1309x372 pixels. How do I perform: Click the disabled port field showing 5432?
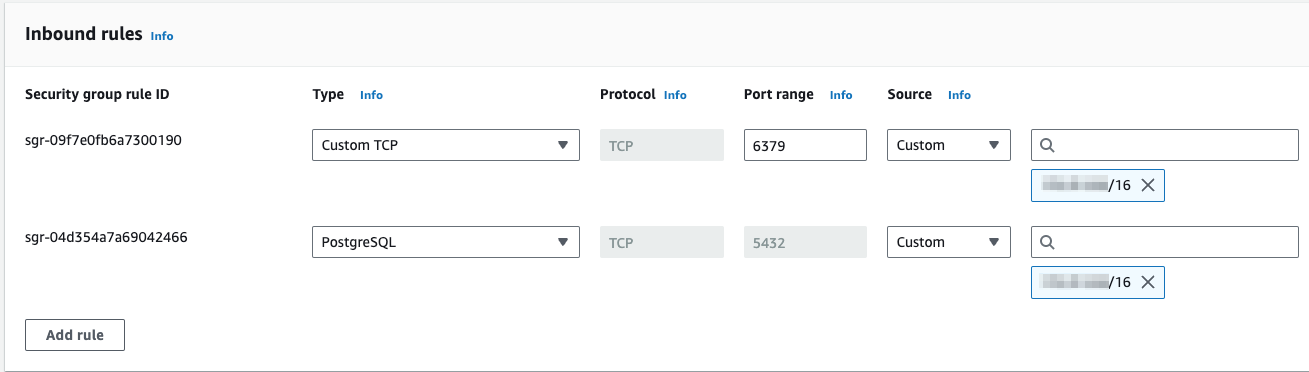coord(805,242)
